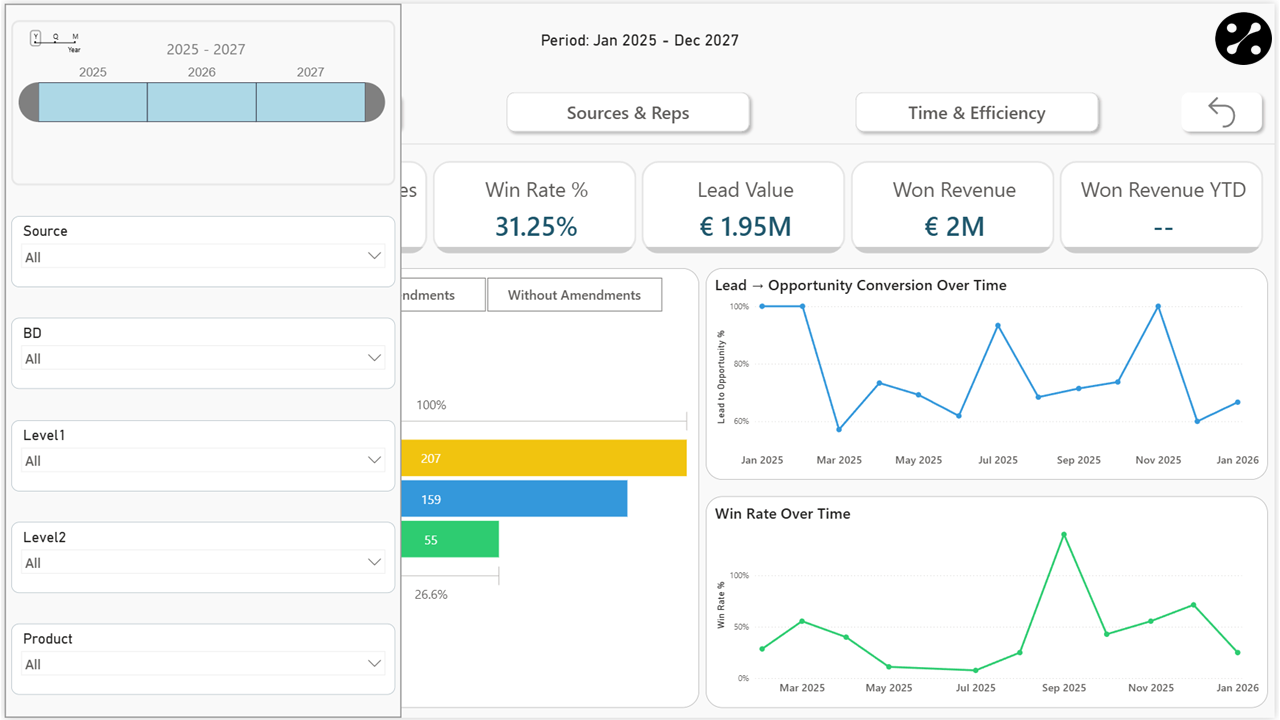
Task: Switch to Sources & Reps page
Action: [x=628, y=113]
